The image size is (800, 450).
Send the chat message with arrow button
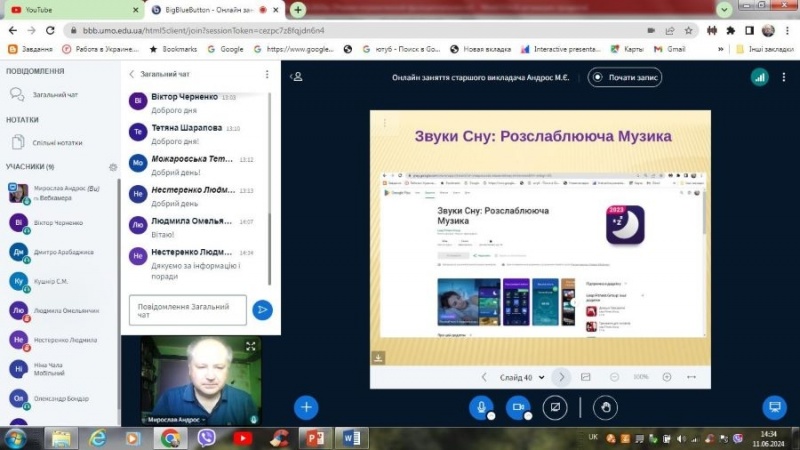tap(262, 310)
